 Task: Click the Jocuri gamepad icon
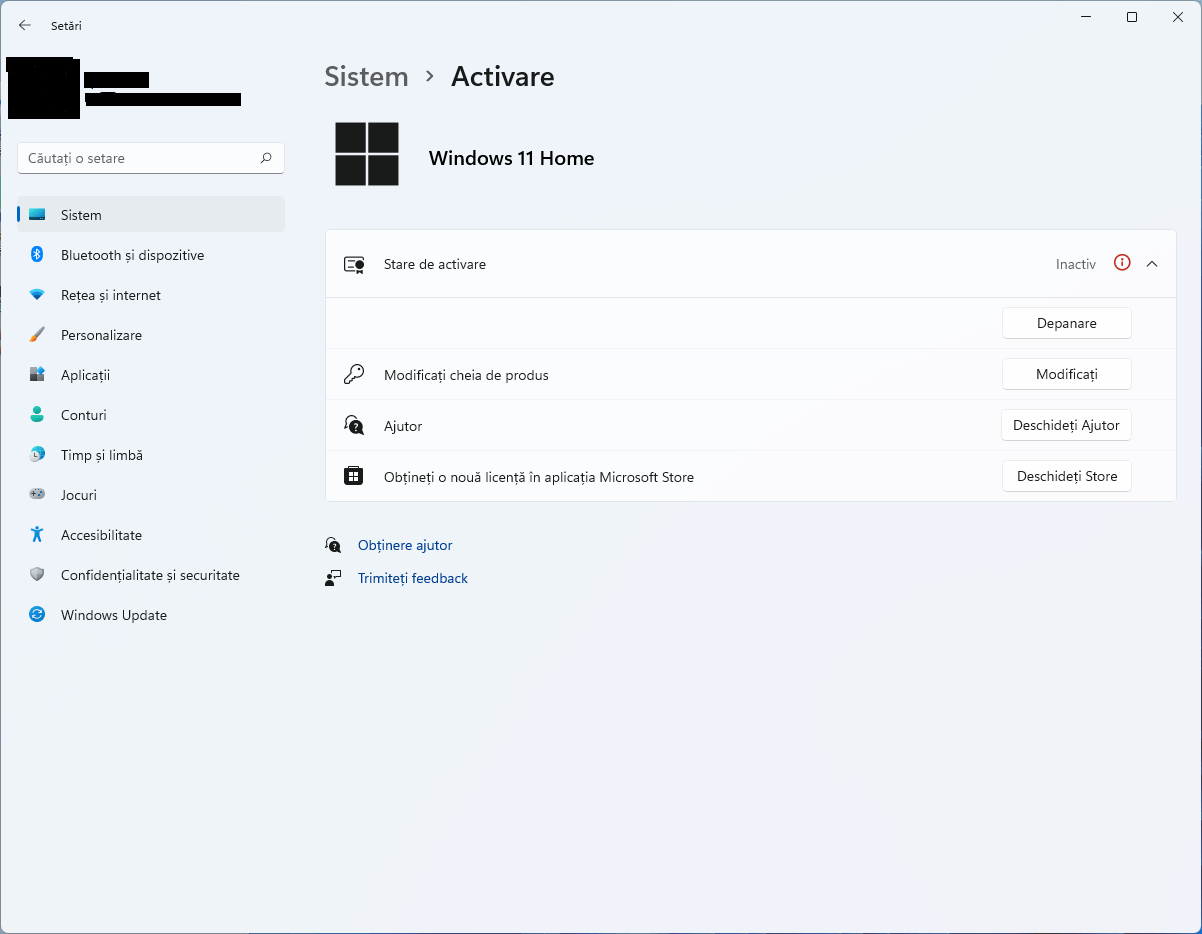pos(37,495)
